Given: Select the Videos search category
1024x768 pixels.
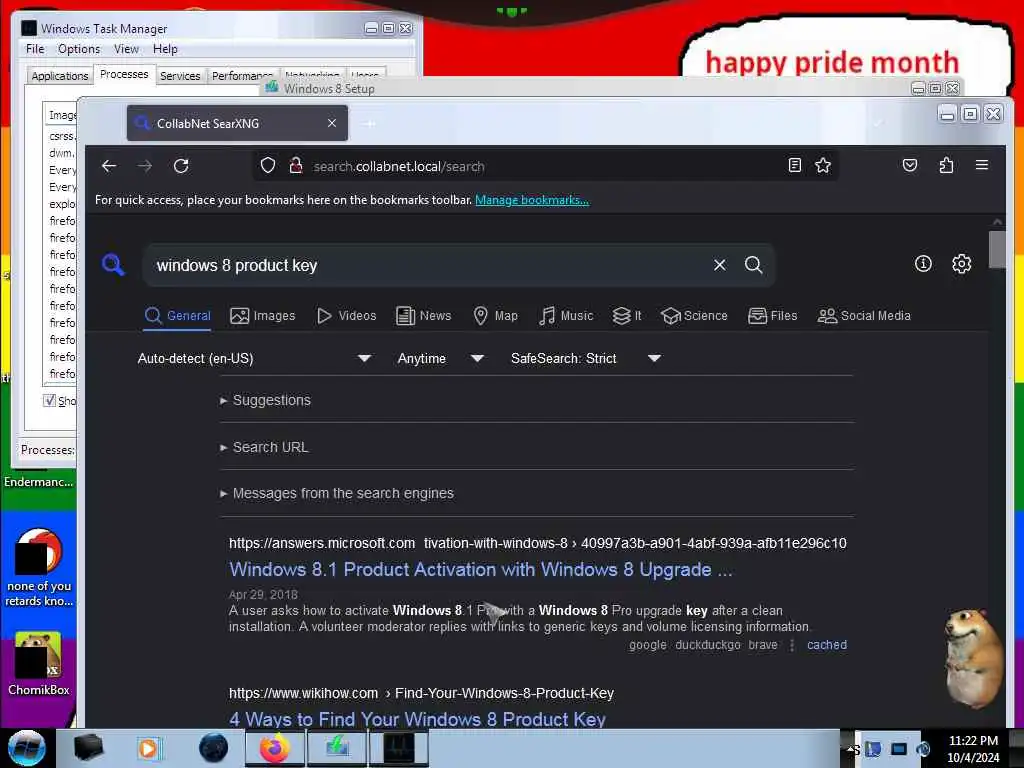Looking at the screenshot, I should click(x=346, y=316).
